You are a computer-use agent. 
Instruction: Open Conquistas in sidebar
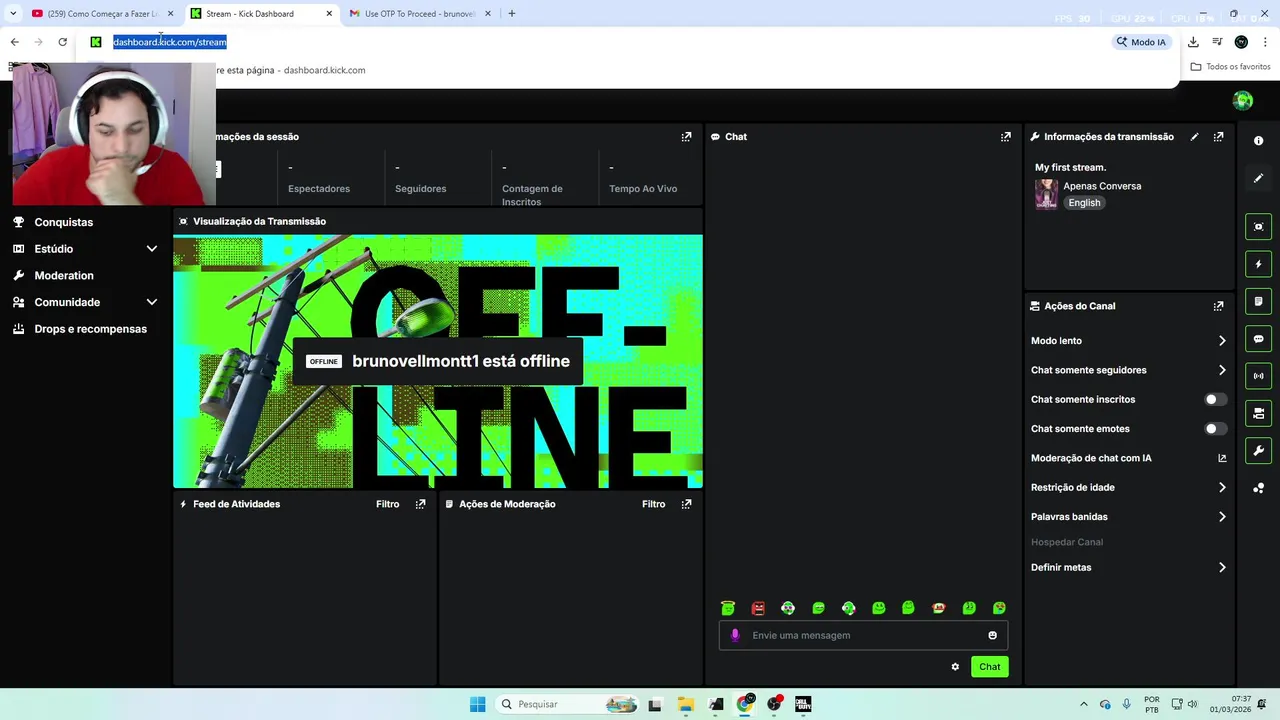click(x=63, y=222)
